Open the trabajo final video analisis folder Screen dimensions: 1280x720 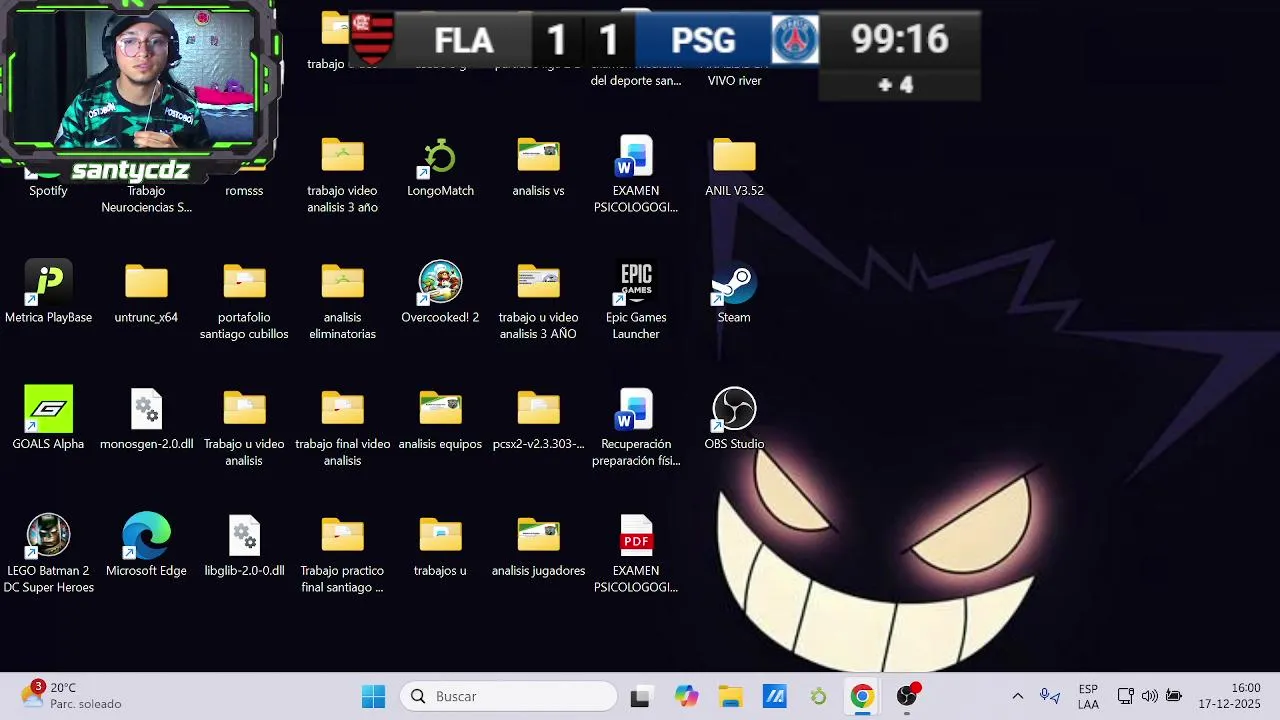342,428
